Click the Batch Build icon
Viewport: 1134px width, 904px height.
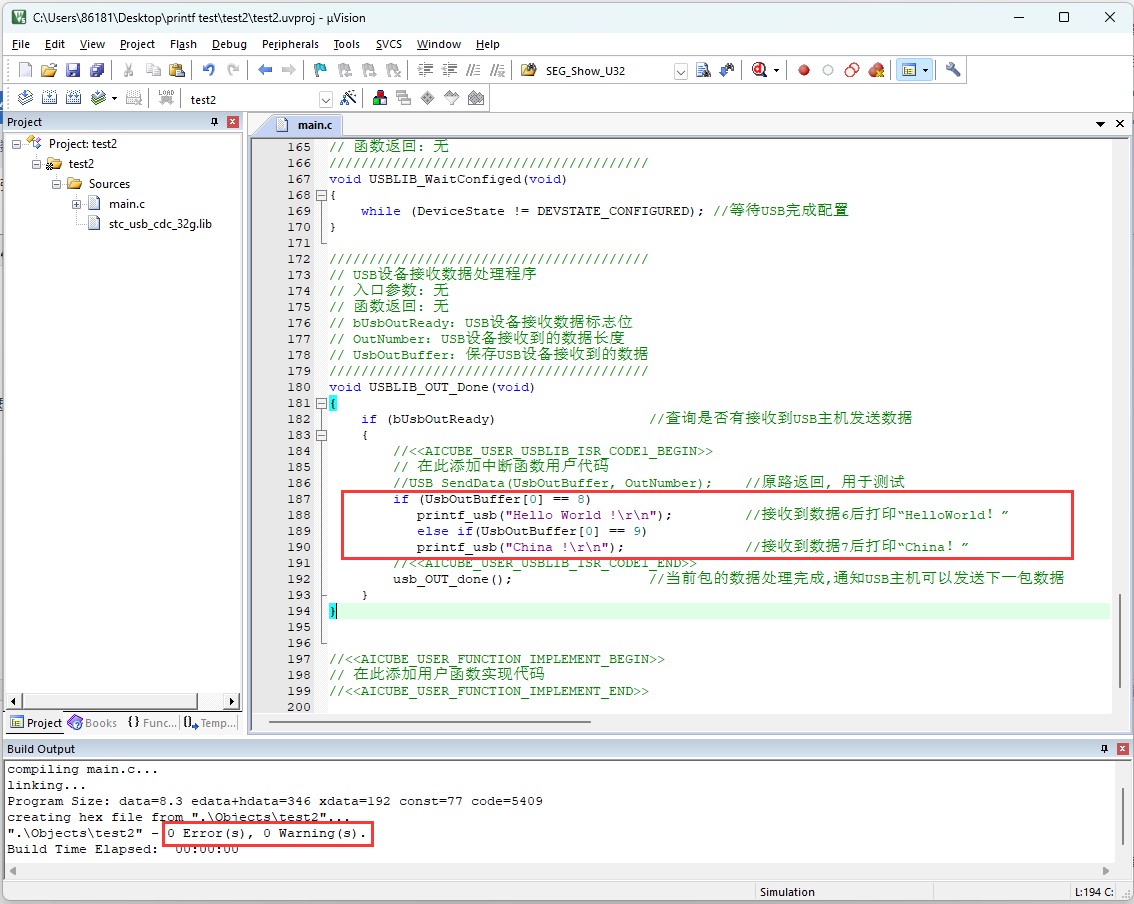98,98
